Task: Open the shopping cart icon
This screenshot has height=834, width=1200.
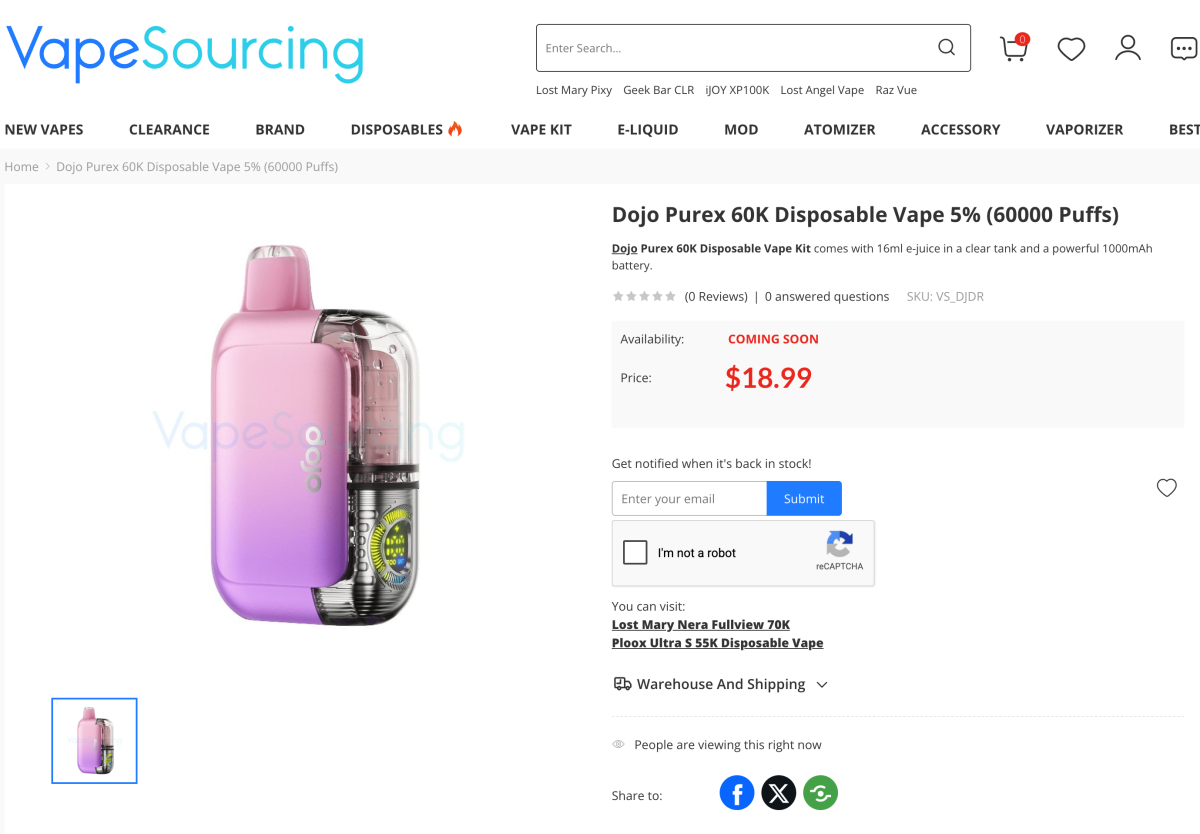Action: point(1013,47)
